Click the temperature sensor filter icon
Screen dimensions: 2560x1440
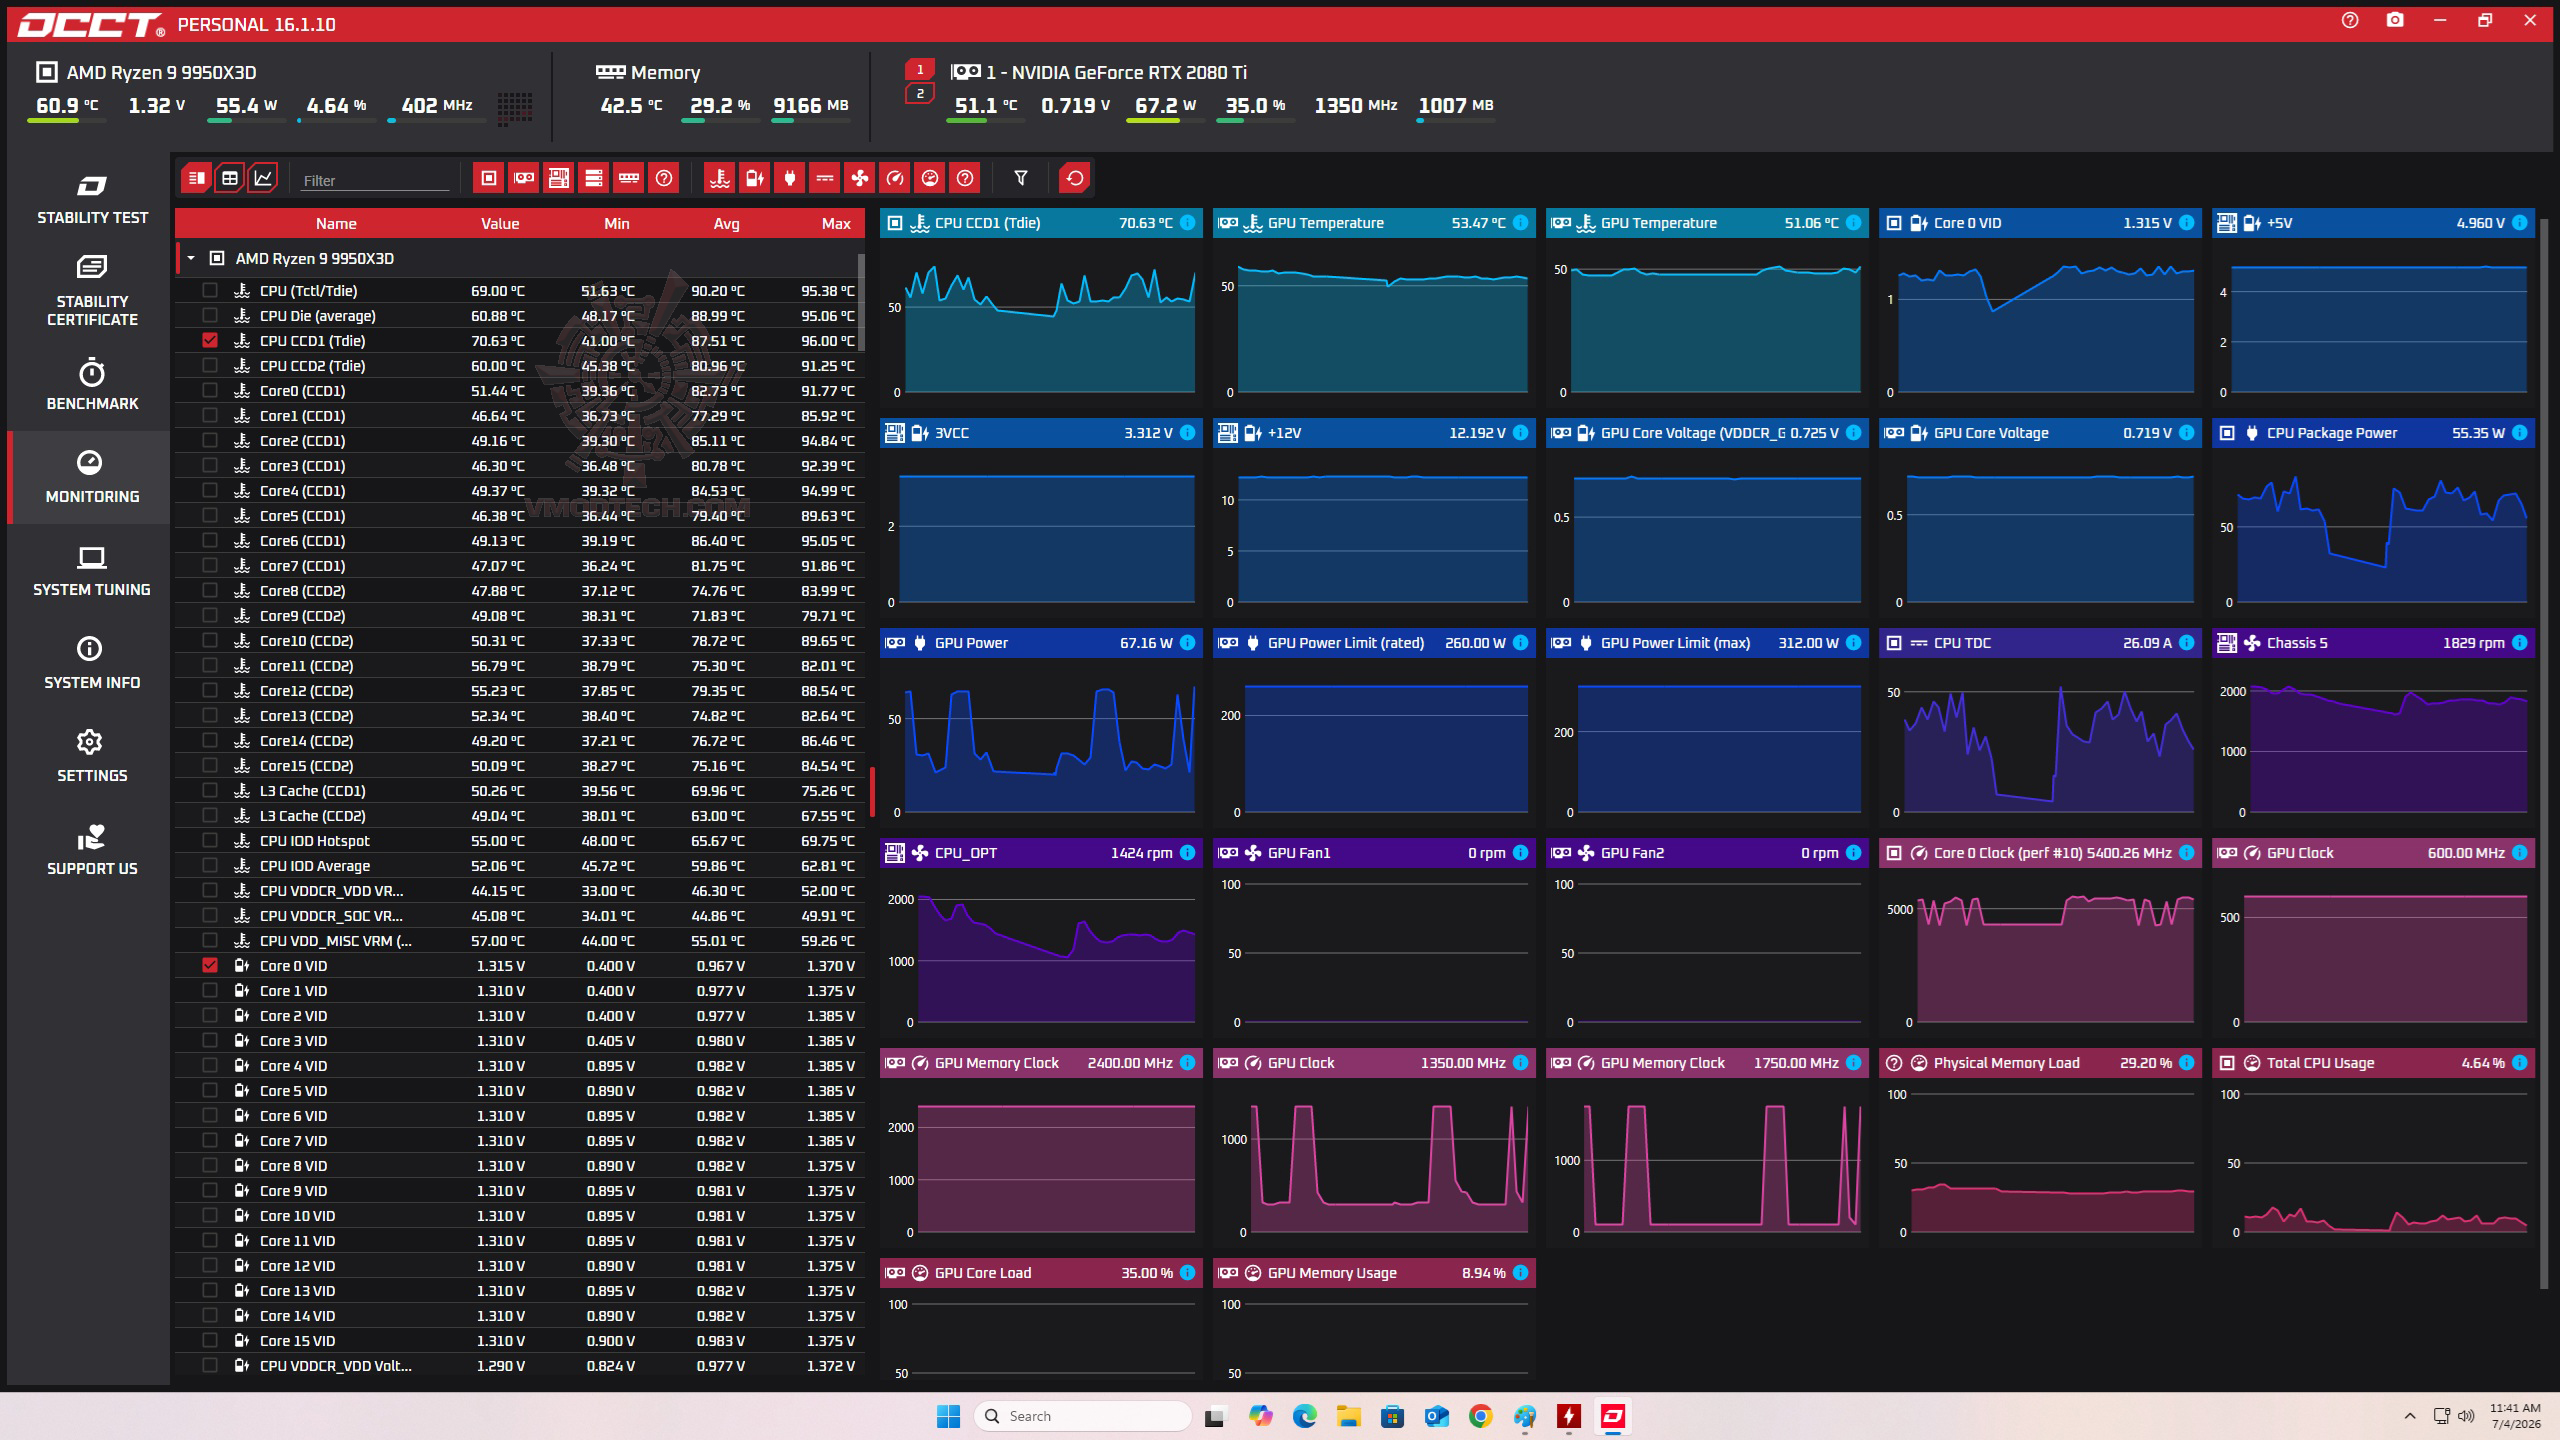click(719, 178)
